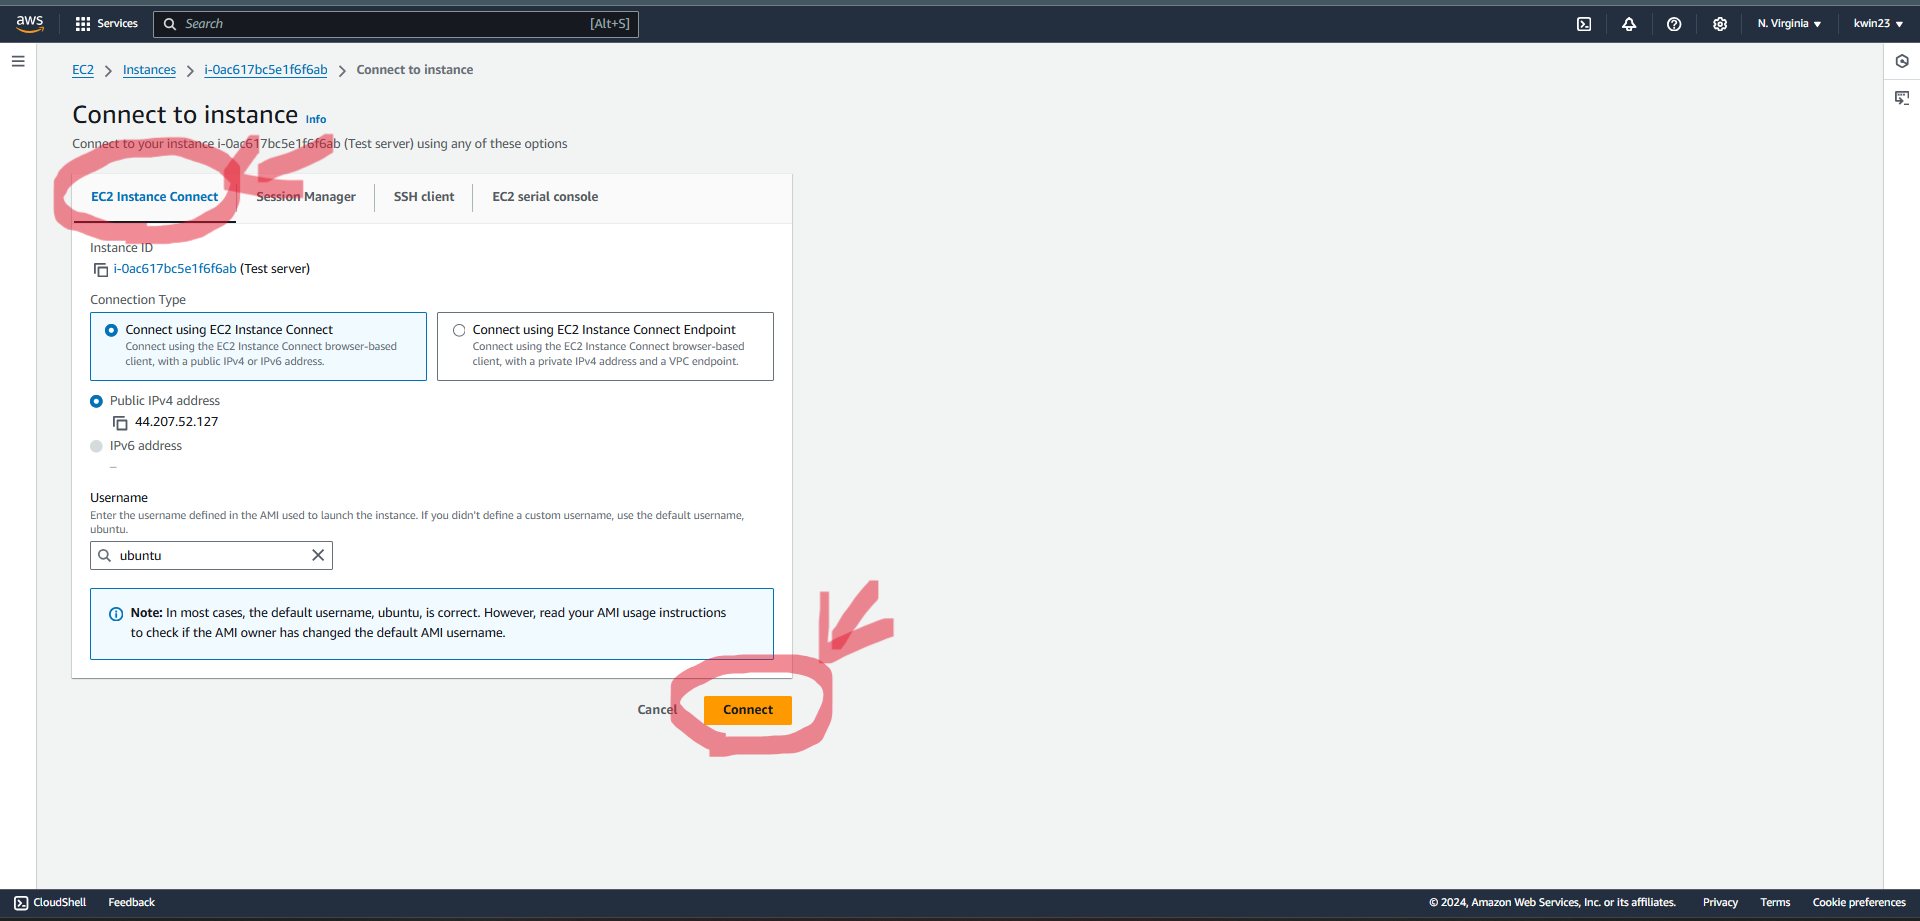Switch to the EC2 Instance Connect tab

pos(155,197)
